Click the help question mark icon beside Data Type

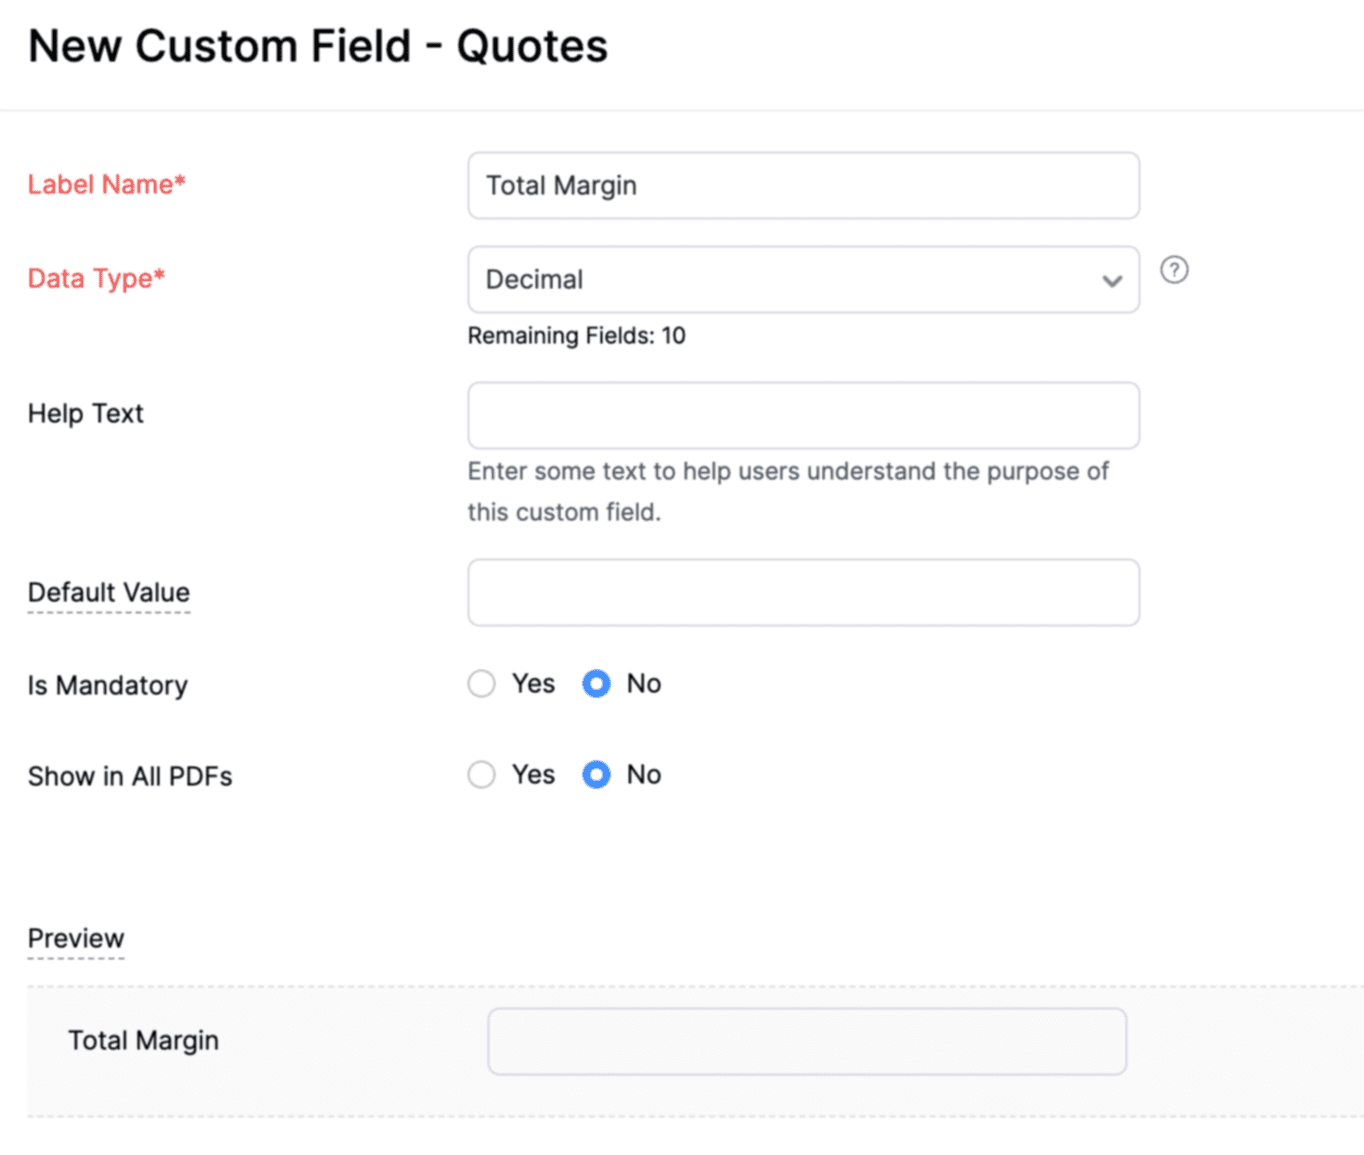1174,270
